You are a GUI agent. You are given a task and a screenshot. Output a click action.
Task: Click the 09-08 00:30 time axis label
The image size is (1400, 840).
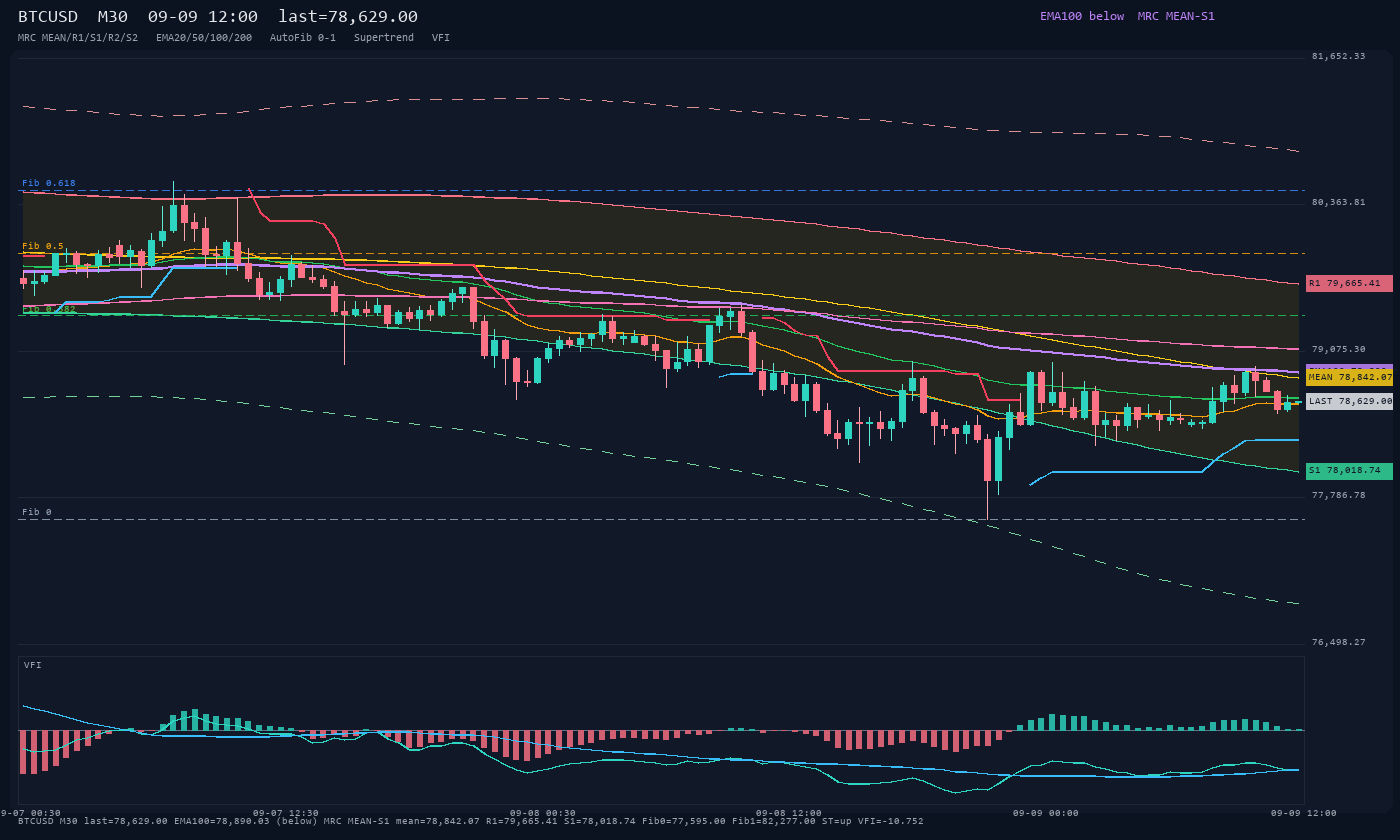543,813
